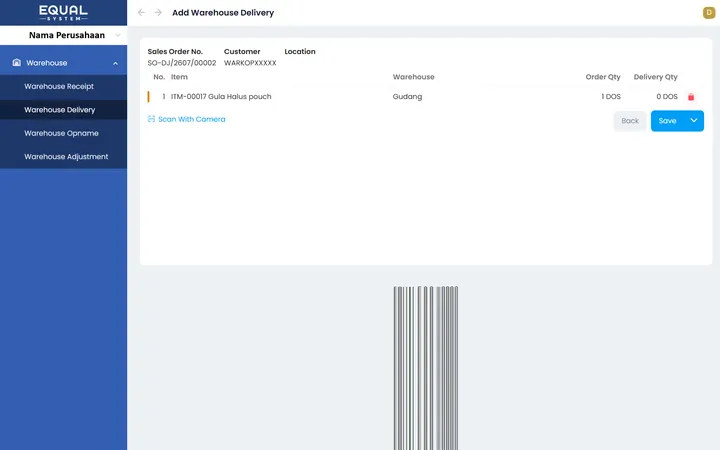Click the Back button
Screen dimensions: 720x450
click(630, 121)
